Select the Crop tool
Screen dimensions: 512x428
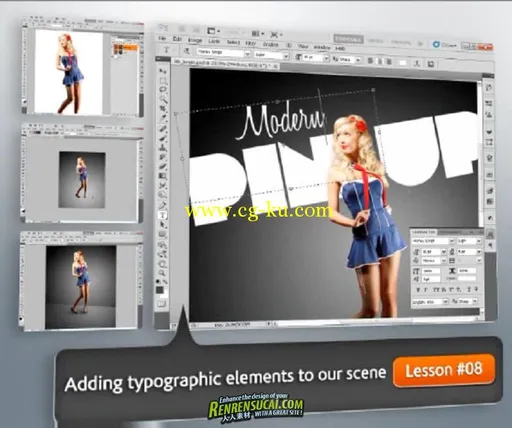pyautogui.click(x=163, y=108)
